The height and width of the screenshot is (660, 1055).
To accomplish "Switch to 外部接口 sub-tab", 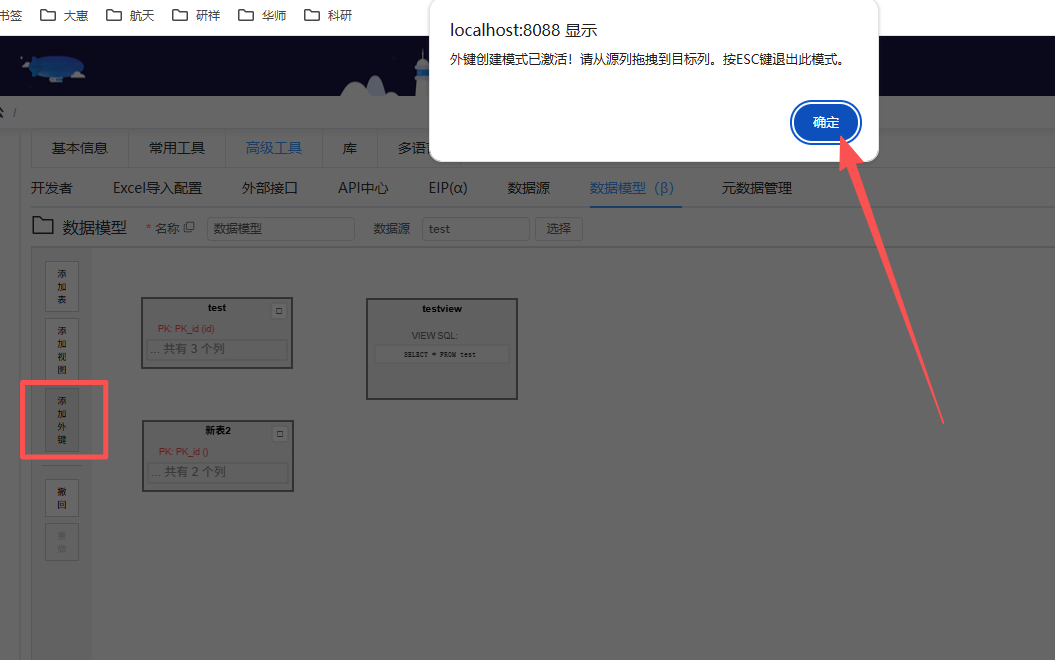I will [x=270, y=188].
